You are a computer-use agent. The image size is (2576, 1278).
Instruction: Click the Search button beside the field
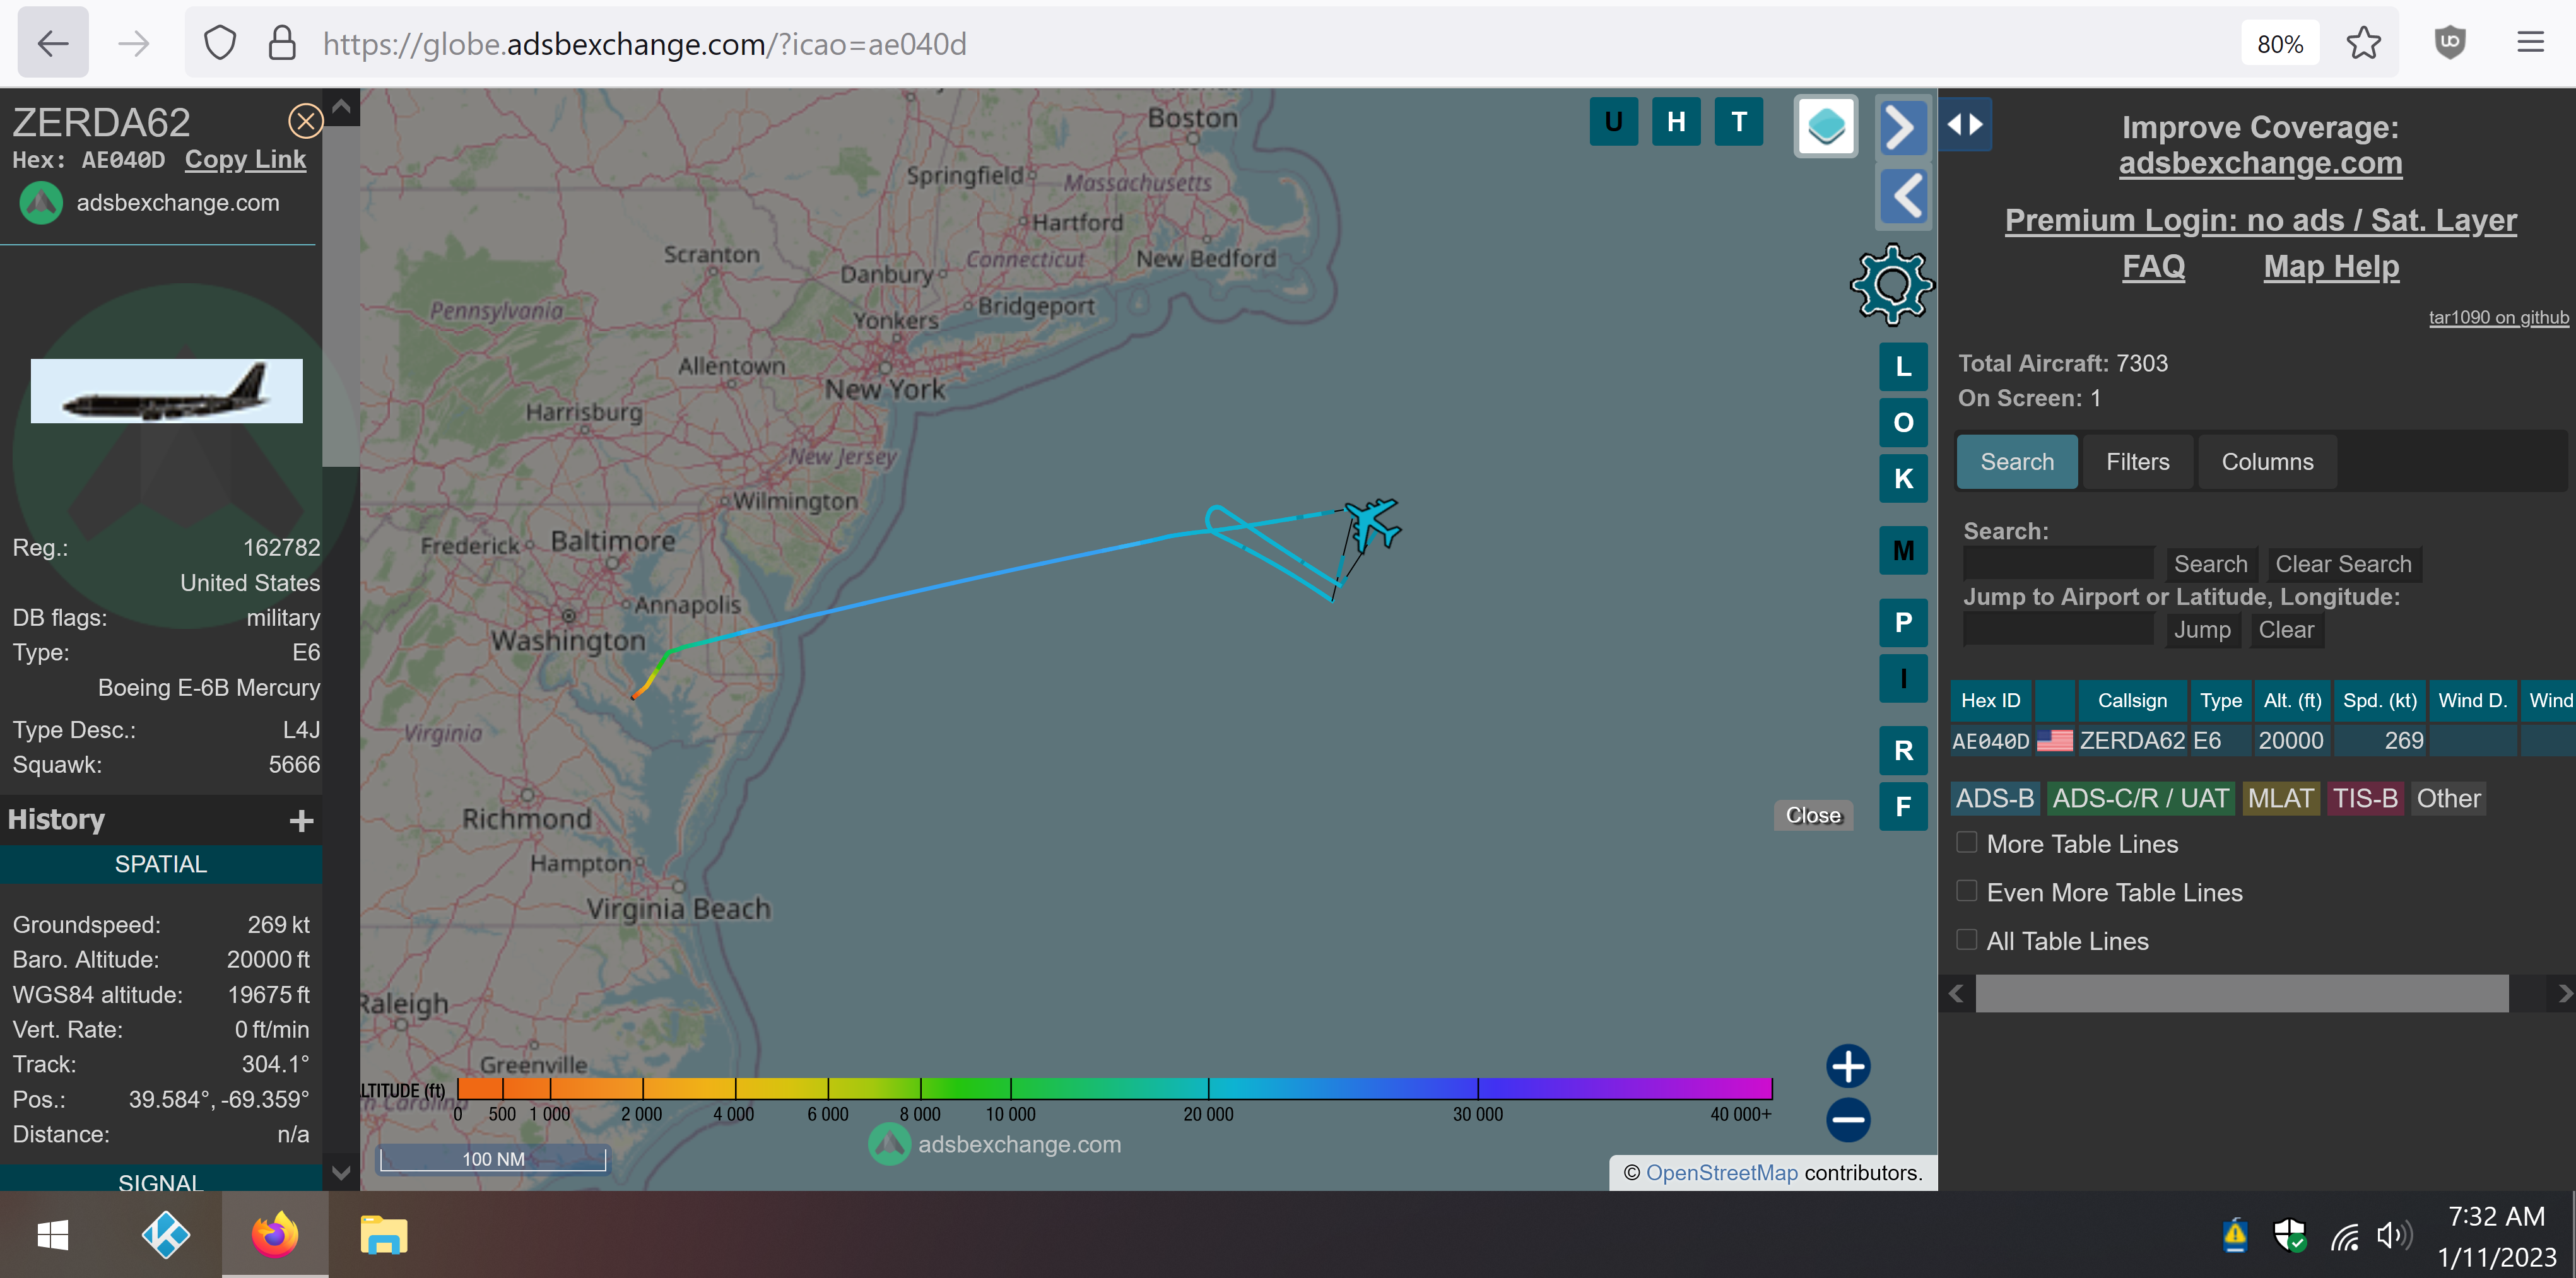[x=2210, y=564]
